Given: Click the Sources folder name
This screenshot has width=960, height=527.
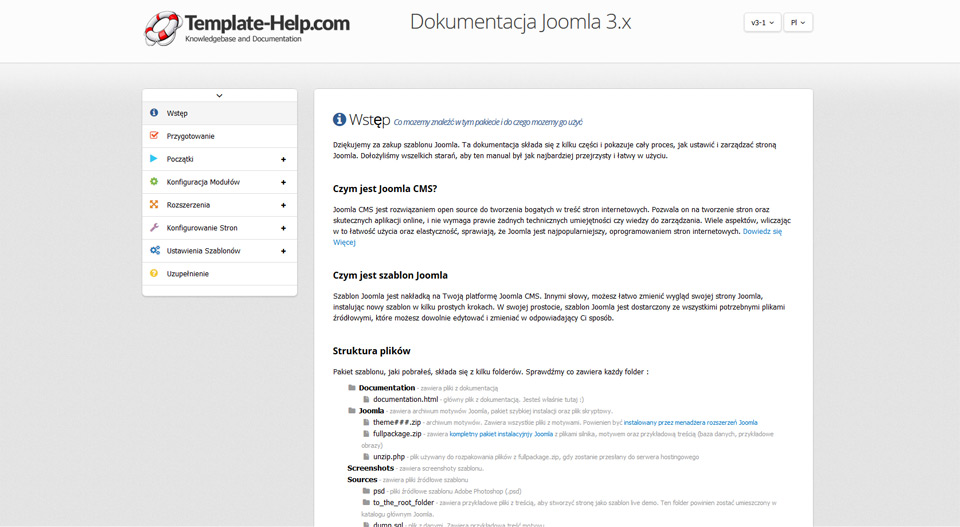Looking at the screenshot, I should (x=362, y=479).
